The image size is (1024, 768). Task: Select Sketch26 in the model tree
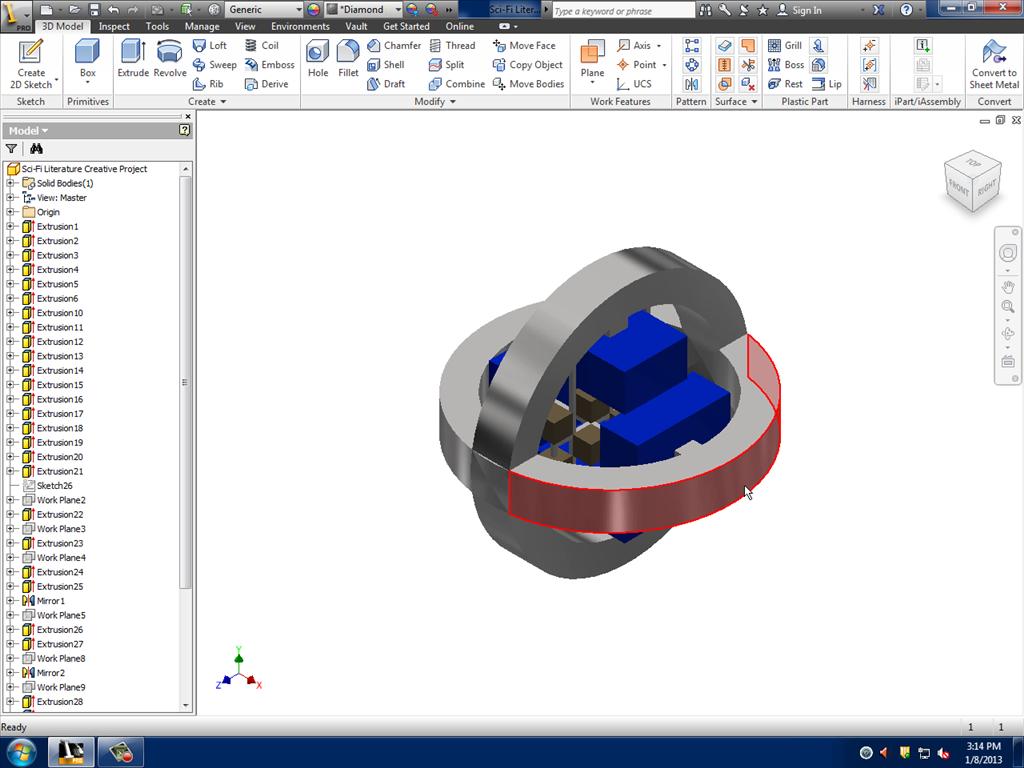pyautogui.click(x=54, y=486)
